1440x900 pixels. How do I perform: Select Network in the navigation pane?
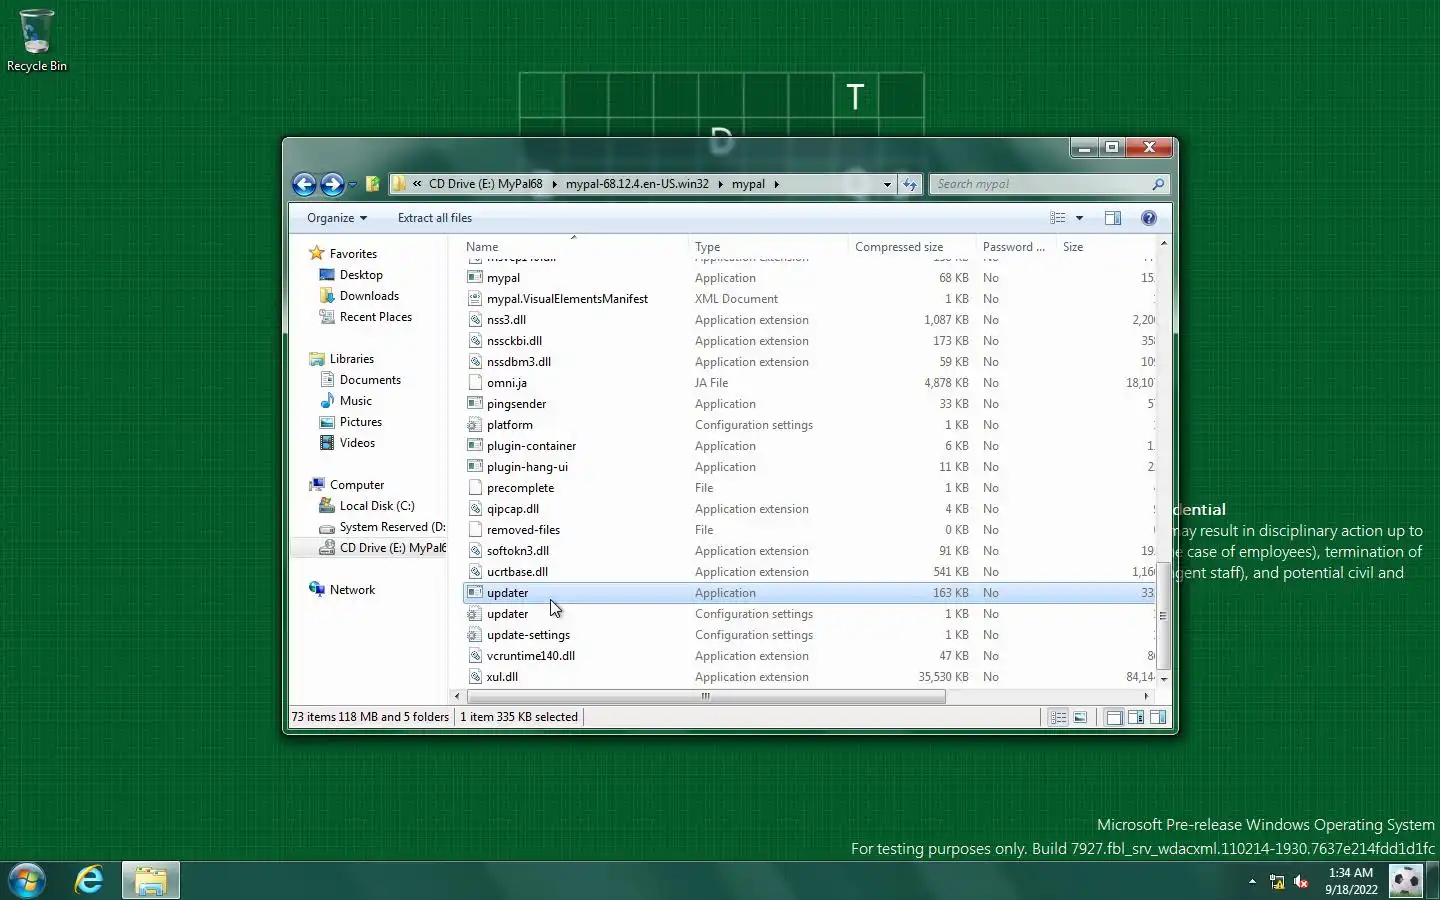pos(352,590)
